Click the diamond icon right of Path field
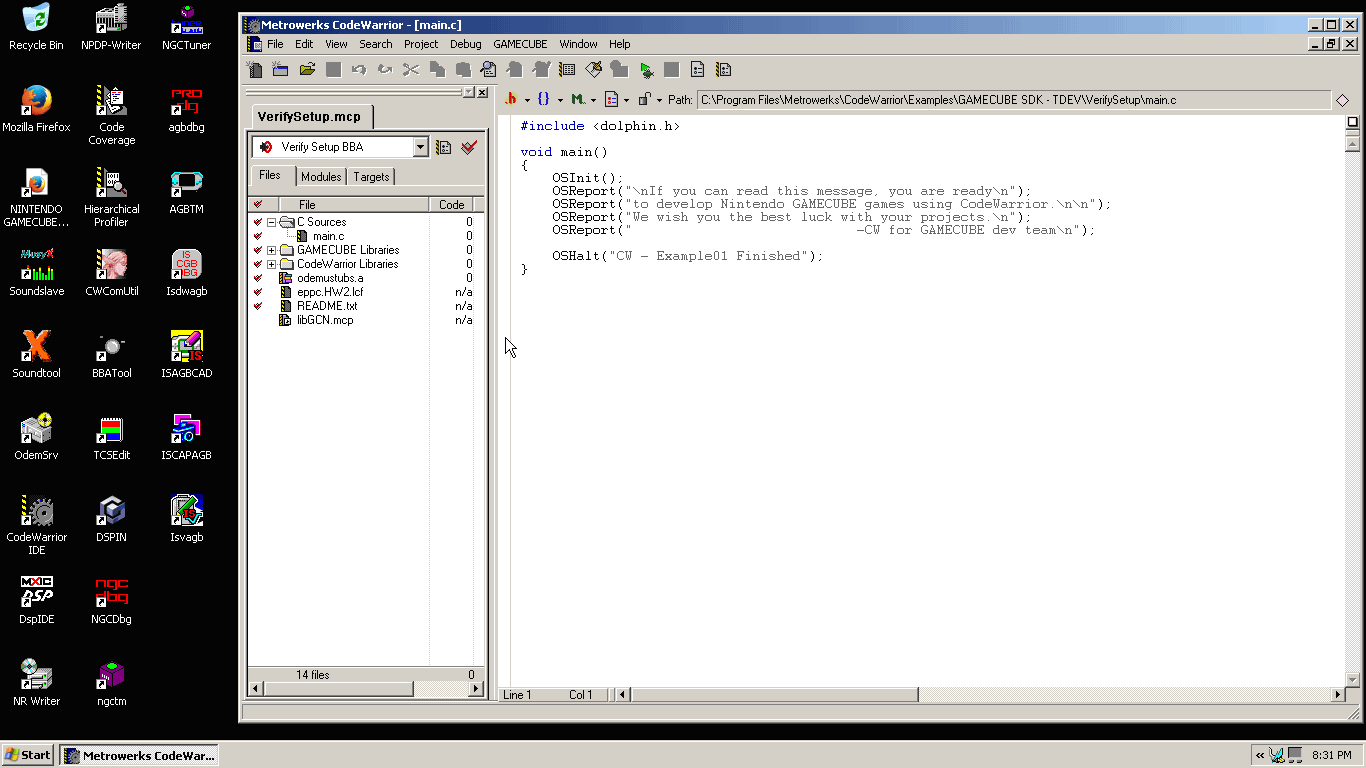Screen dimensions: 1366x768 1342,100
